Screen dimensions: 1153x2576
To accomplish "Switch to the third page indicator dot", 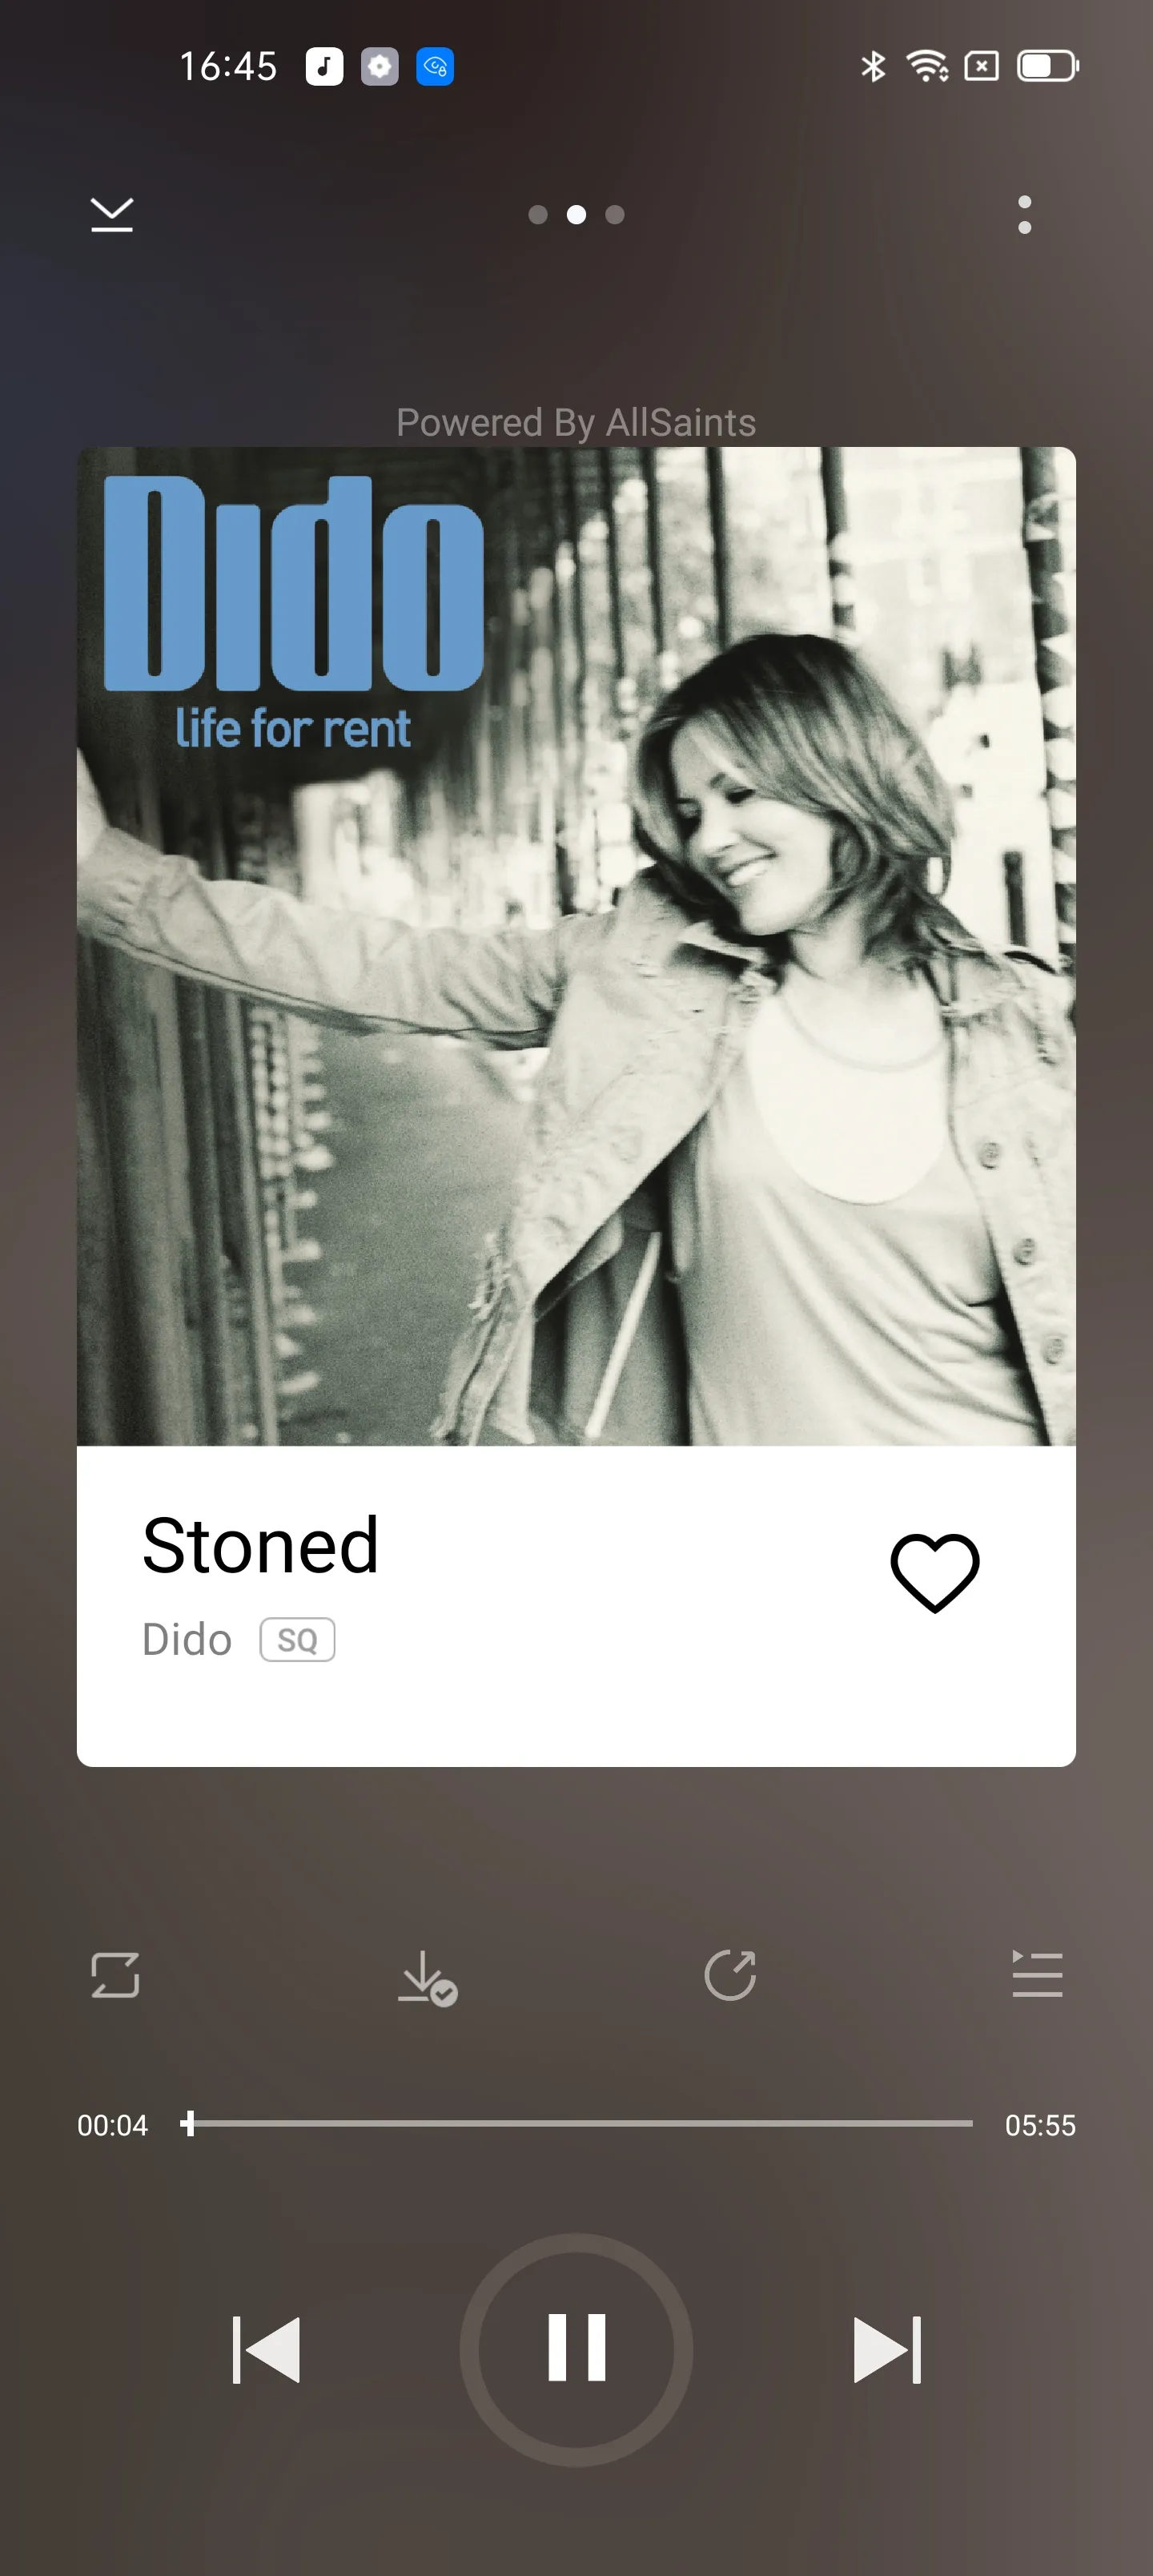I will (x=615, y=215).
